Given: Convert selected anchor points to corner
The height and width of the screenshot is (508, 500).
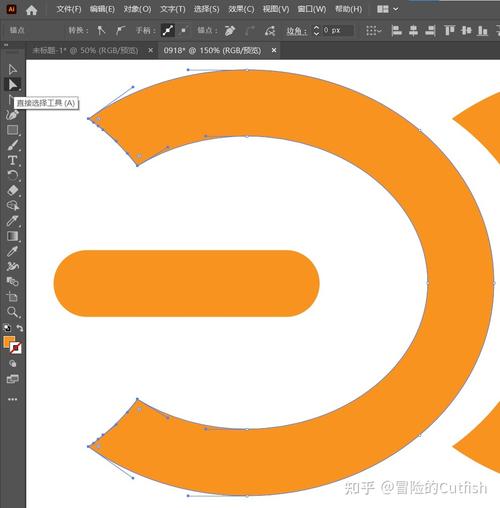Looking at the screenshot, I should [101, 31].
